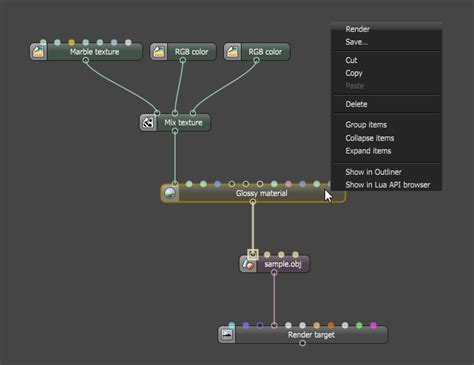Select the sample.obj node label
The height and width of the screenshot is (365, 474).
(283, 264)
